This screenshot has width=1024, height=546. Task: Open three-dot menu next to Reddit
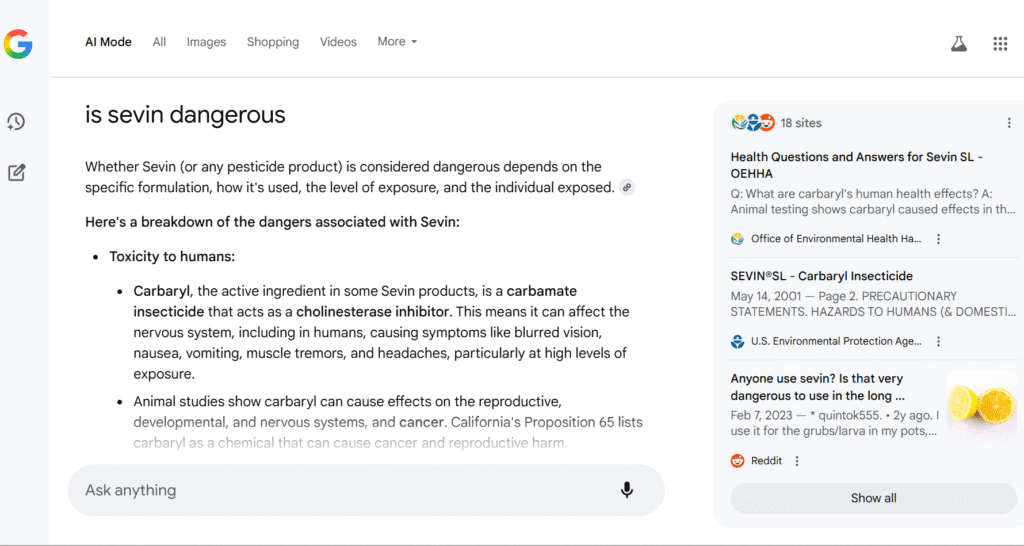[797, 461]
